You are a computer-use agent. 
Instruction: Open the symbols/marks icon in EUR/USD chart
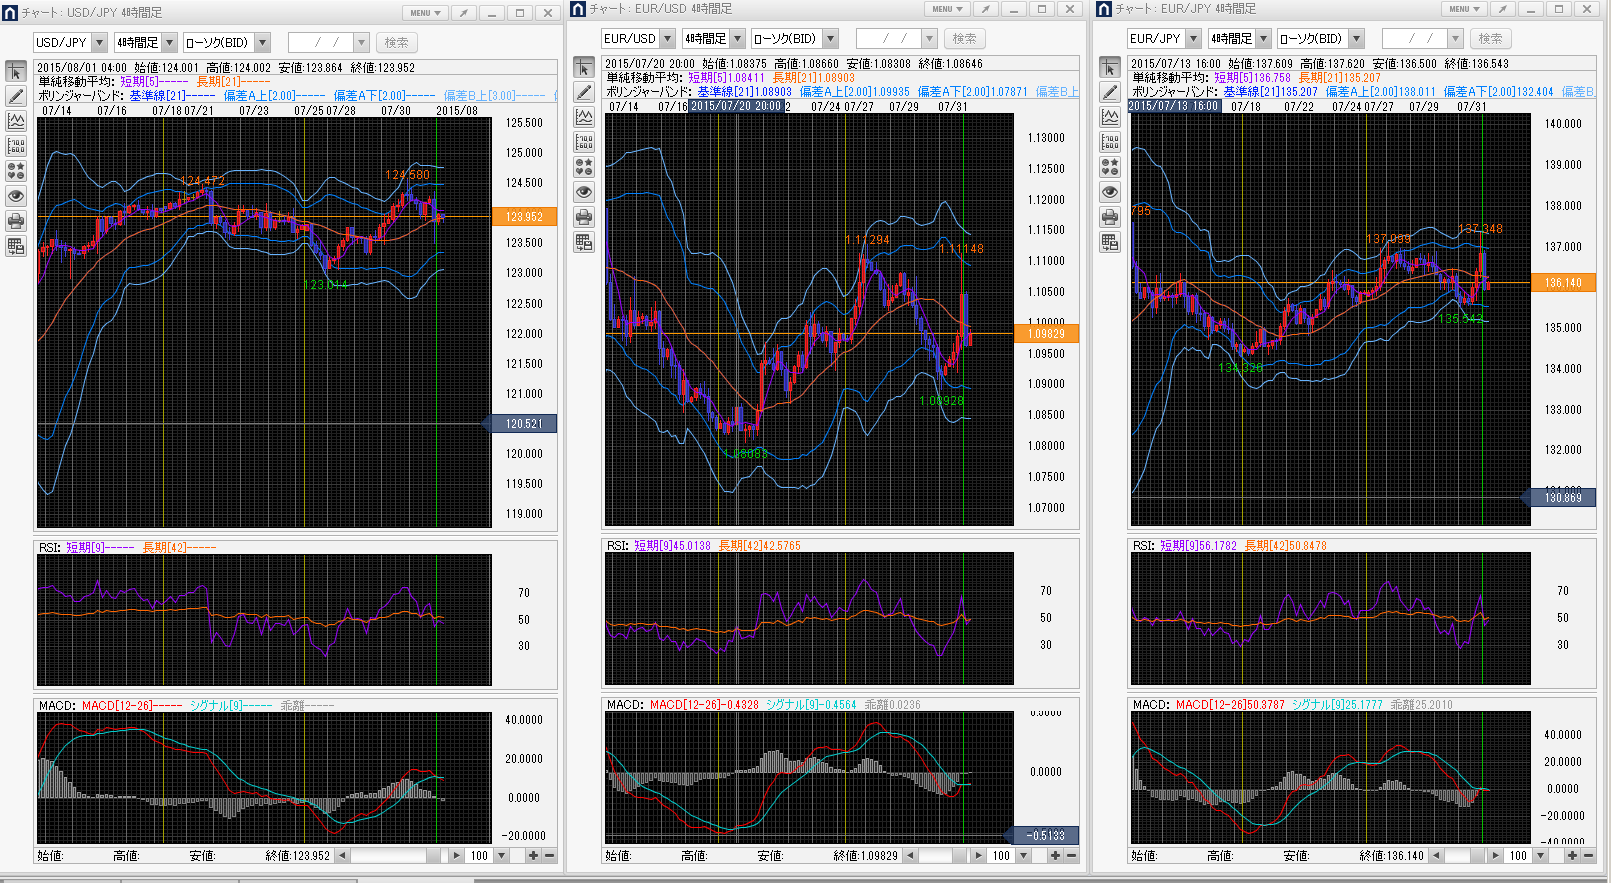click(584, 167)
